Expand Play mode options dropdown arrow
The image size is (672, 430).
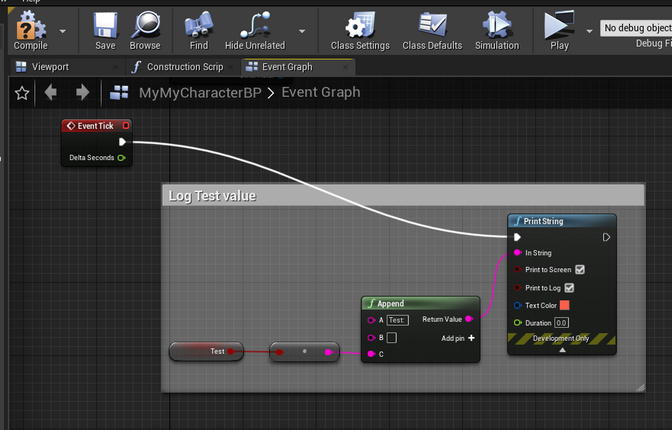tap(589, 31)
